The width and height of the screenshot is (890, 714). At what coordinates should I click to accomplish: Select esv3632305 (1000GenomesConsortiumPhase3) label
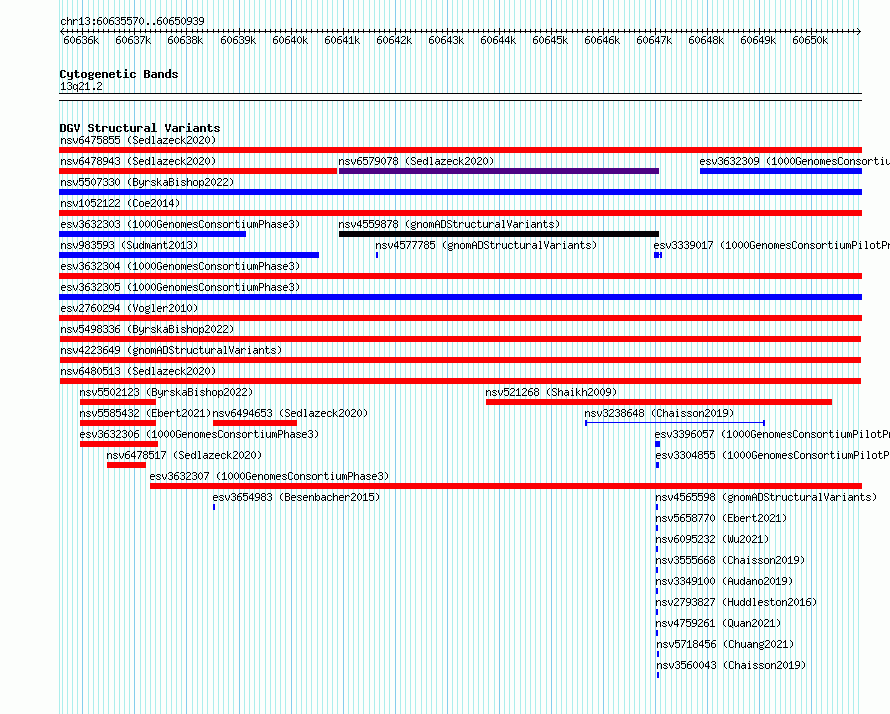(180, 287)
